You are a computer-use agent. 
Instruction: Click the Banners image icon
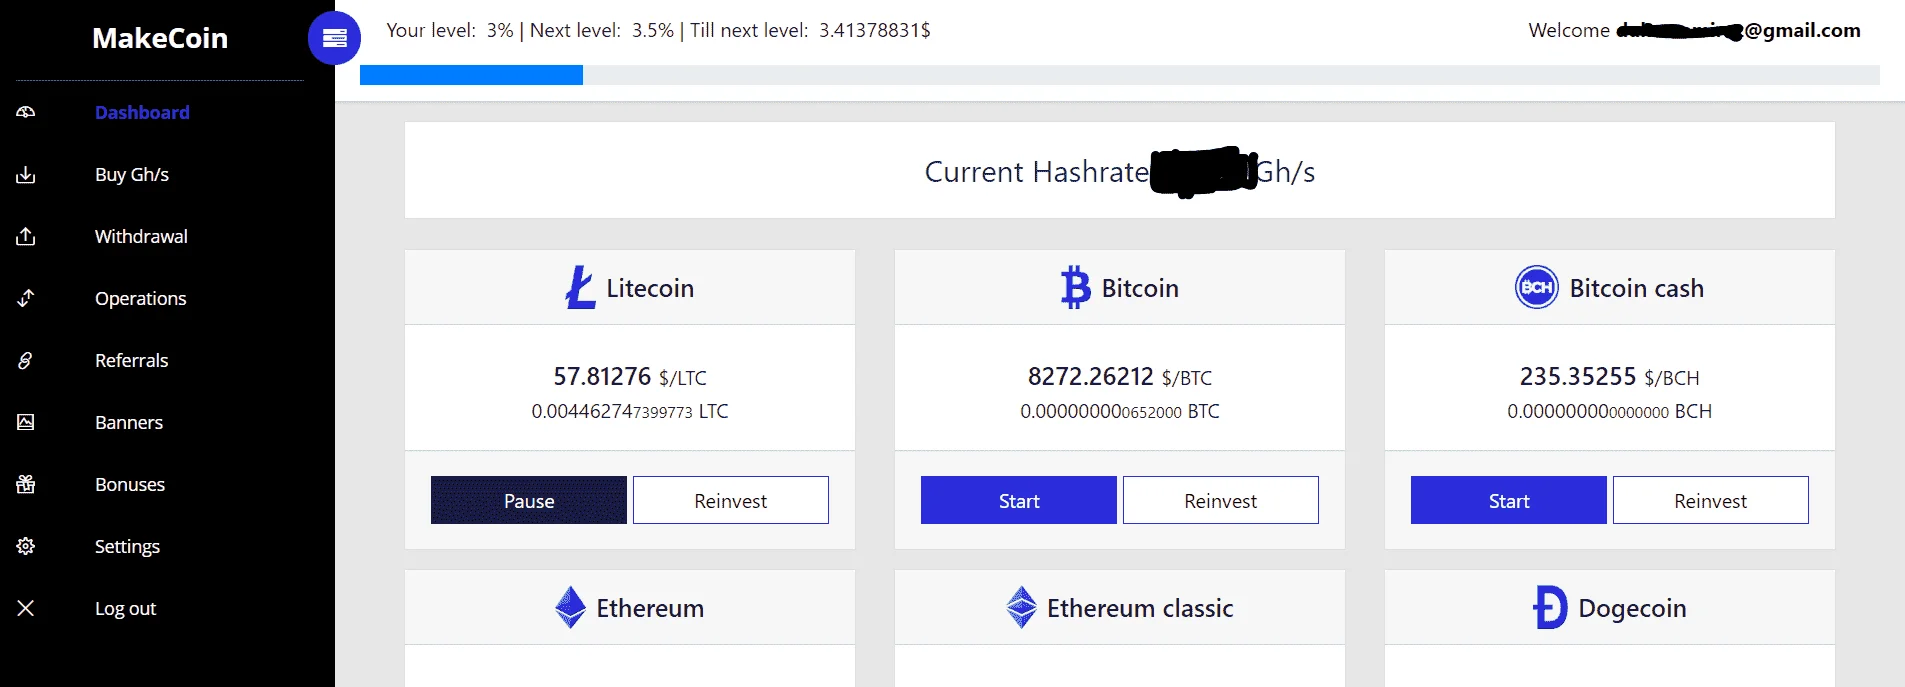(x=26, y=422)
